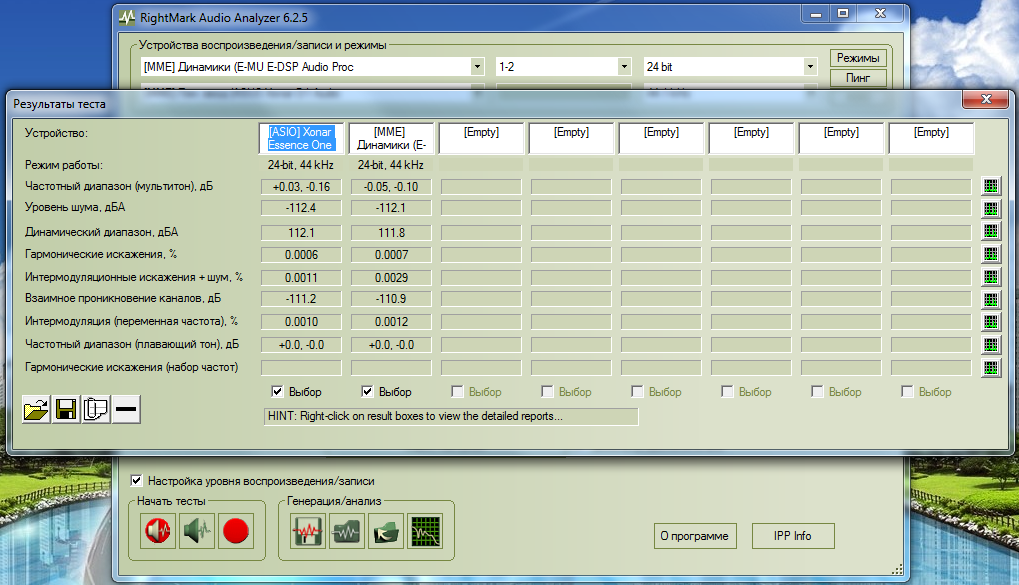Expand the [MME] Динамики (E-MU E-DSP) device dropdown
This screenshot has width=1019, height=585.
(478, 66)
